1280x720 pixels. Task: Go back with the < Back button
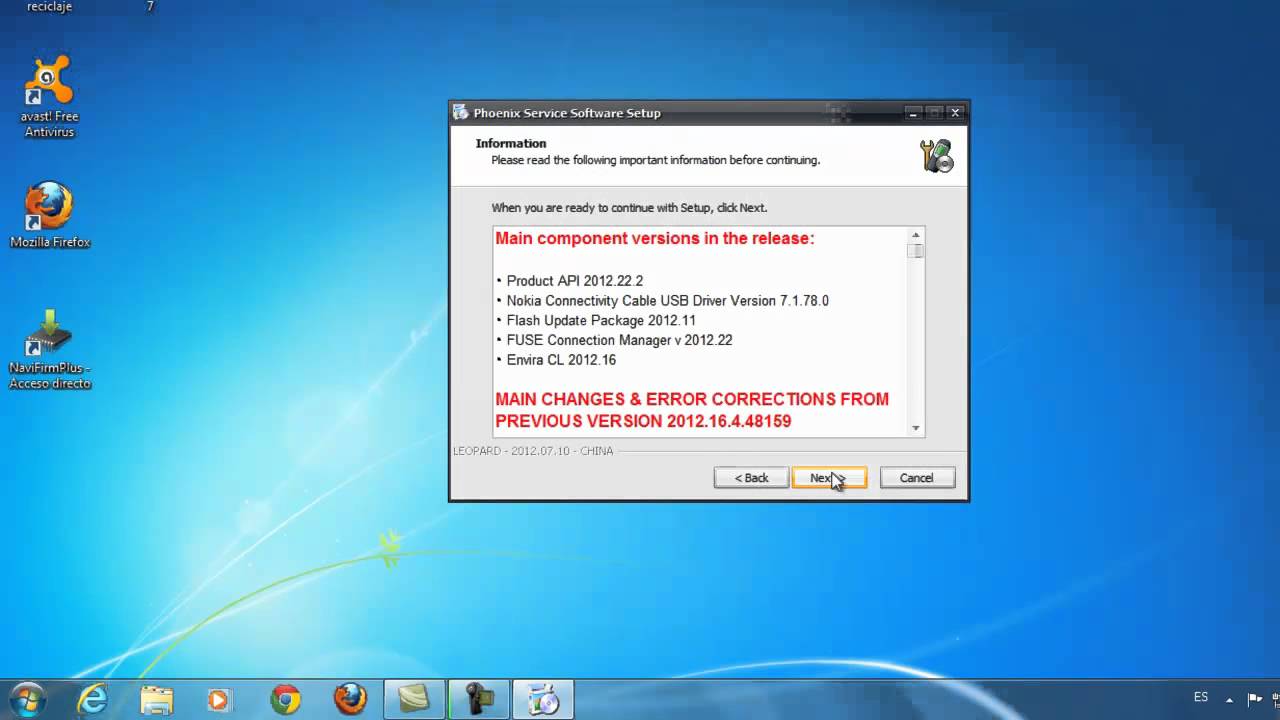point(751,478)
